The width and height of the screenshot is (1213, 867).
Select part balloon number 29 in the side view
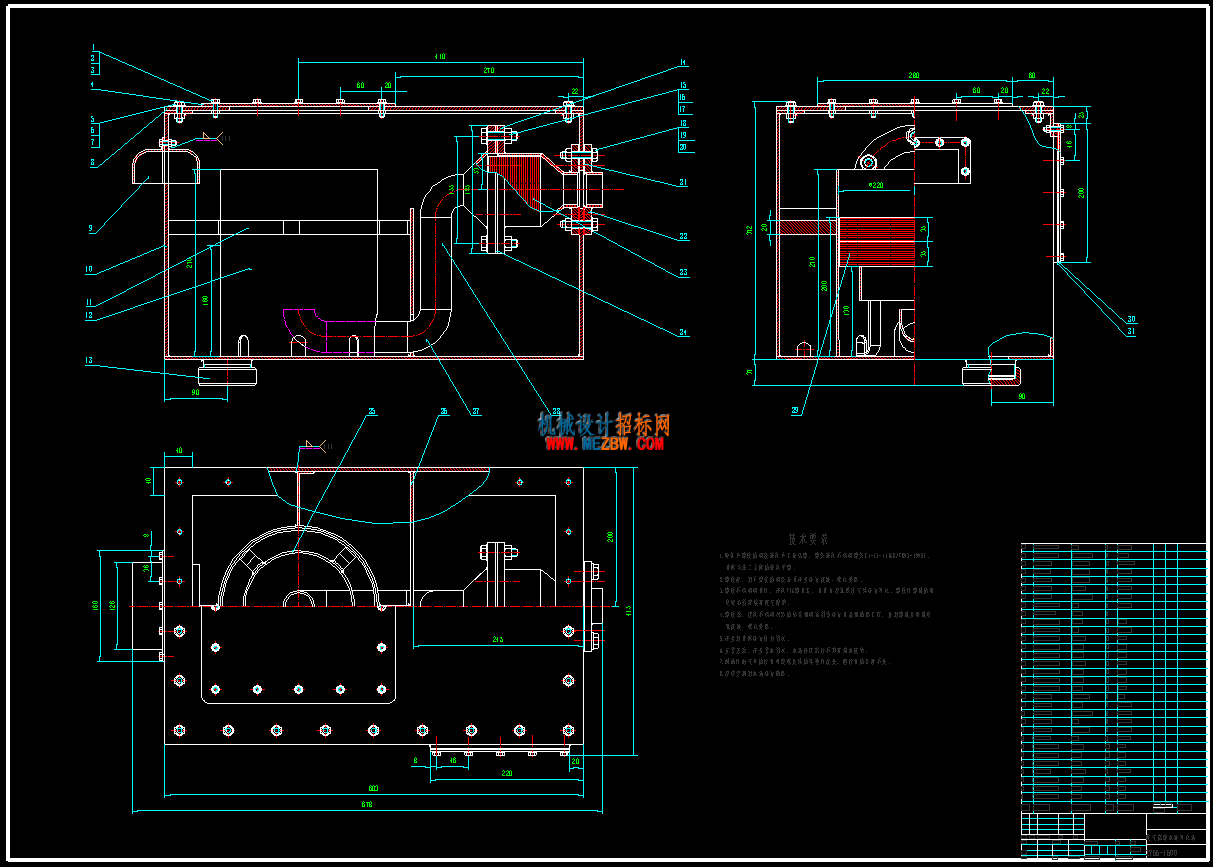point(797,410)
